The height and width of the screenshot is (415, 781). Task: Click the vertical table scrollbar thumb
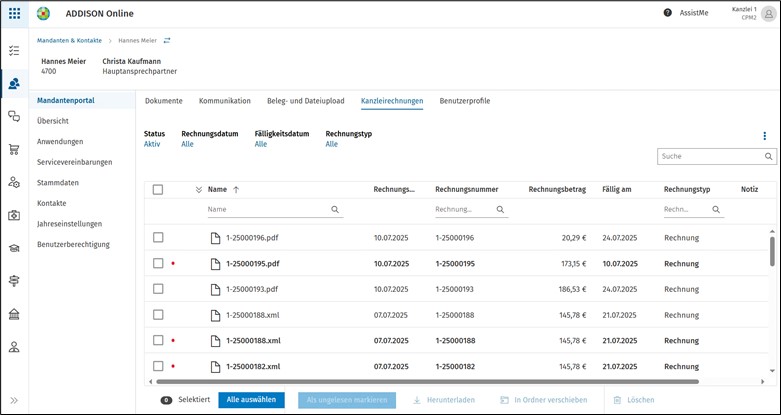pos(773,252)
